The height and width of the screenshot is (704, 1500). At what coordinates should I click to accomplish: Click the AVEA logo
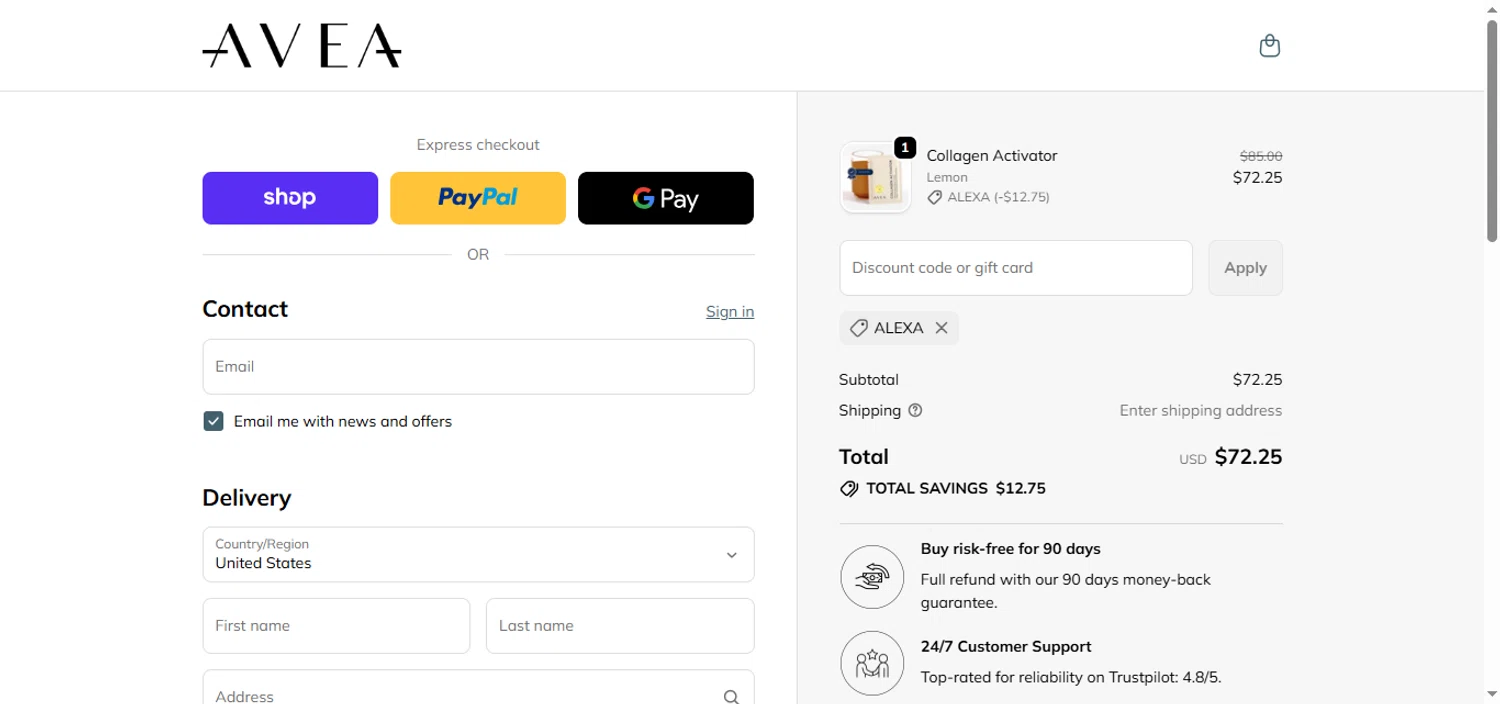(302, 46)
